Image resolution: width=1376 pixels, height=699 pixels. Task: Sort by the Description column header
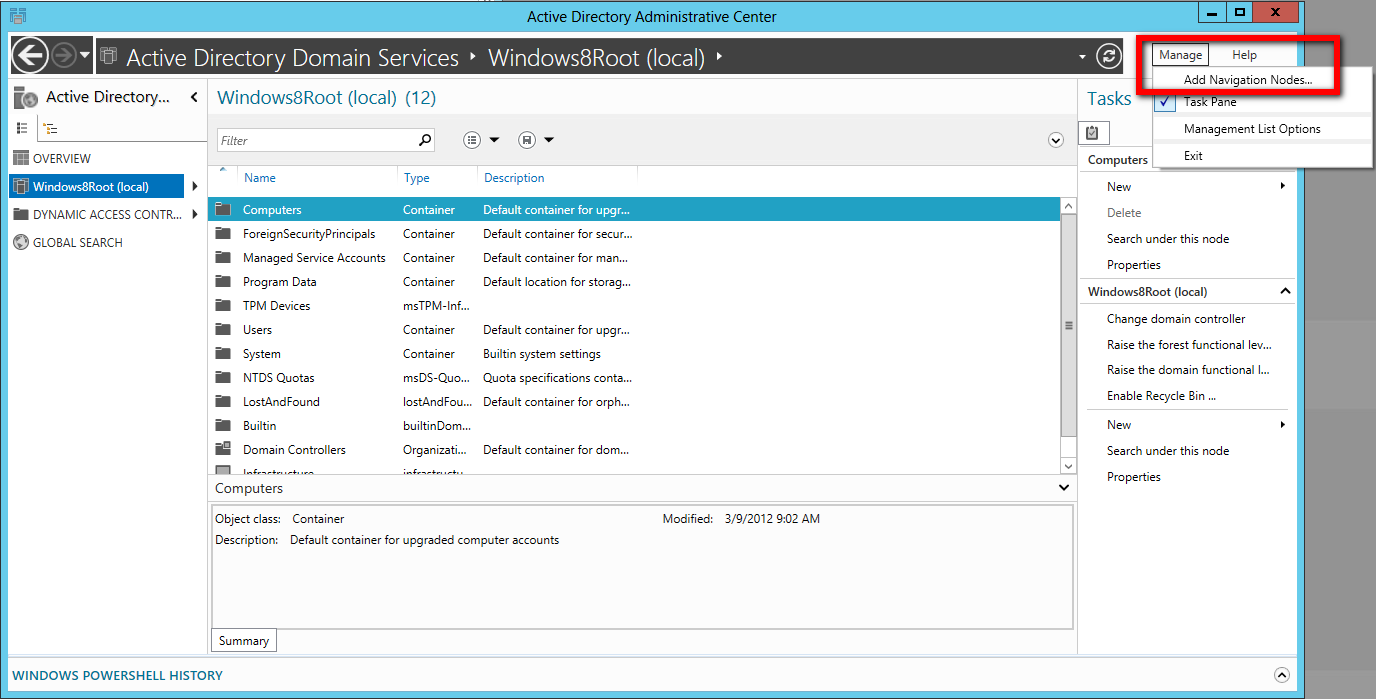point(514,178)
